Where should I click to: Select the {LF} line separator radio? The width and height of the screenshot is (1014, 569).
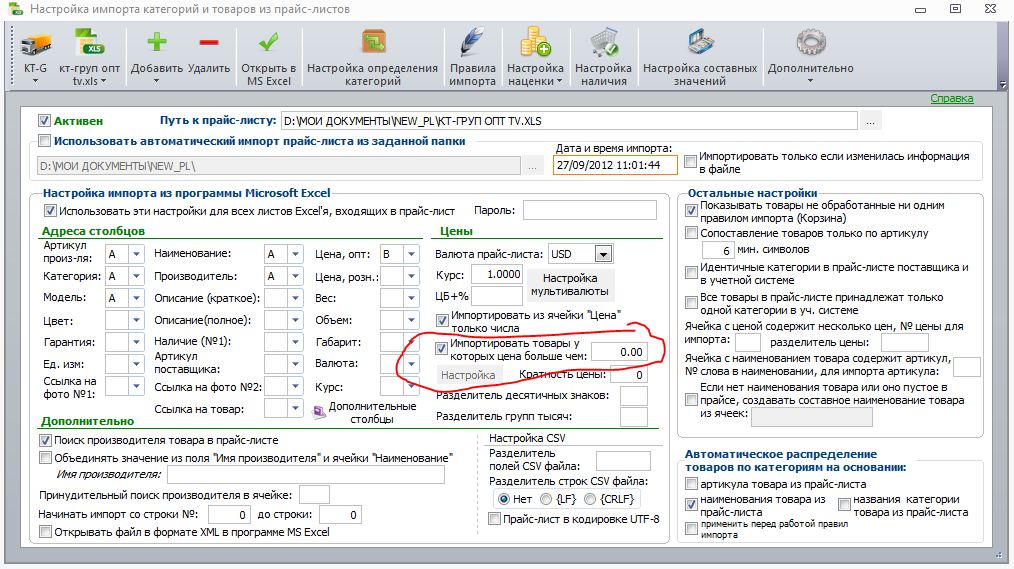pos(546,499)
